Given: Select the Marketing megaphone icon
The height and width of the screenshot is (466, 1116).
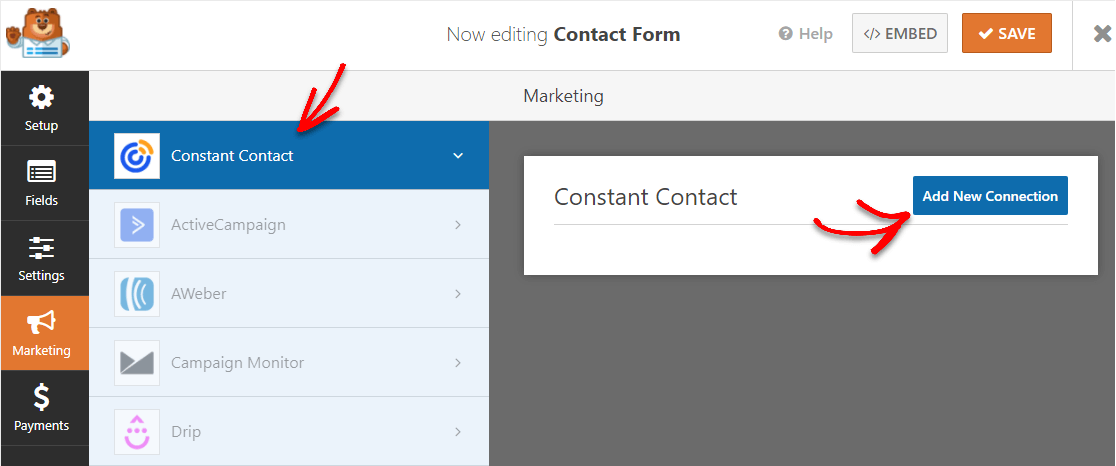Looking at the screenshot, I should 41,323.
